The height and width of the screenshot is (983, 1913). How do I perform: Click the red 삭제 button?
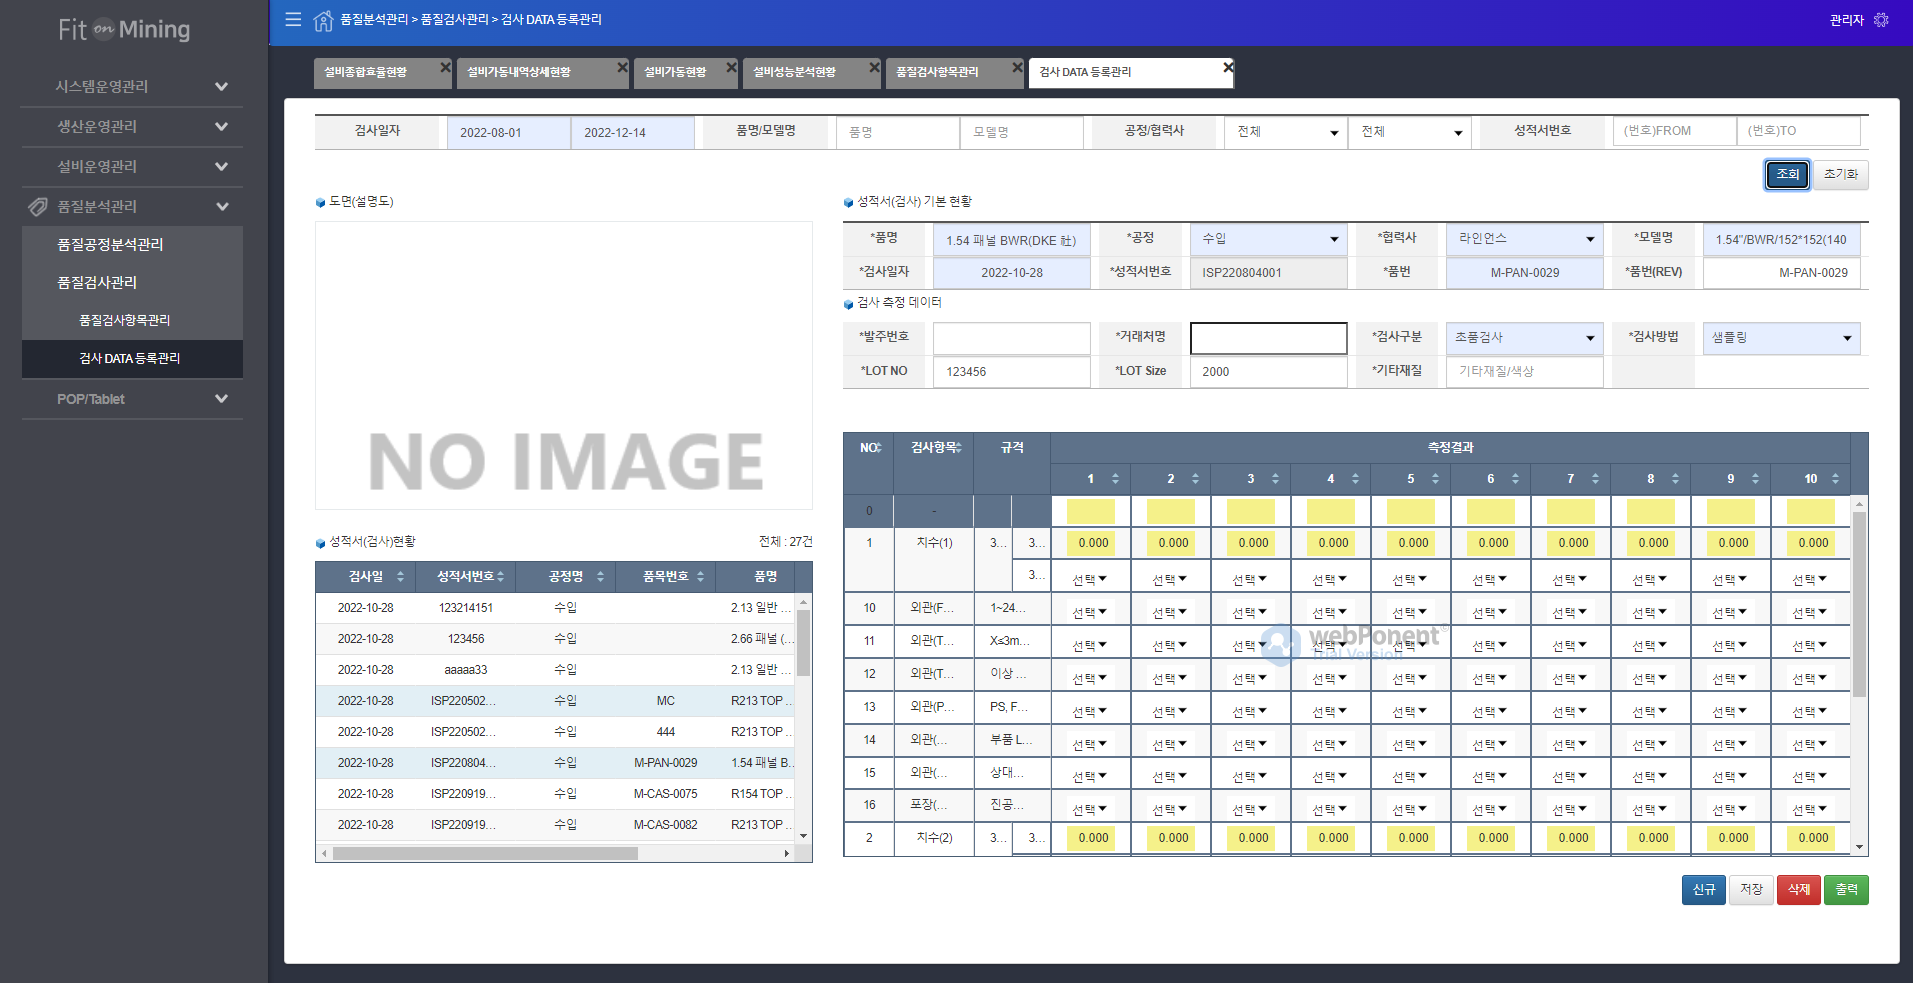[1798, 889]
